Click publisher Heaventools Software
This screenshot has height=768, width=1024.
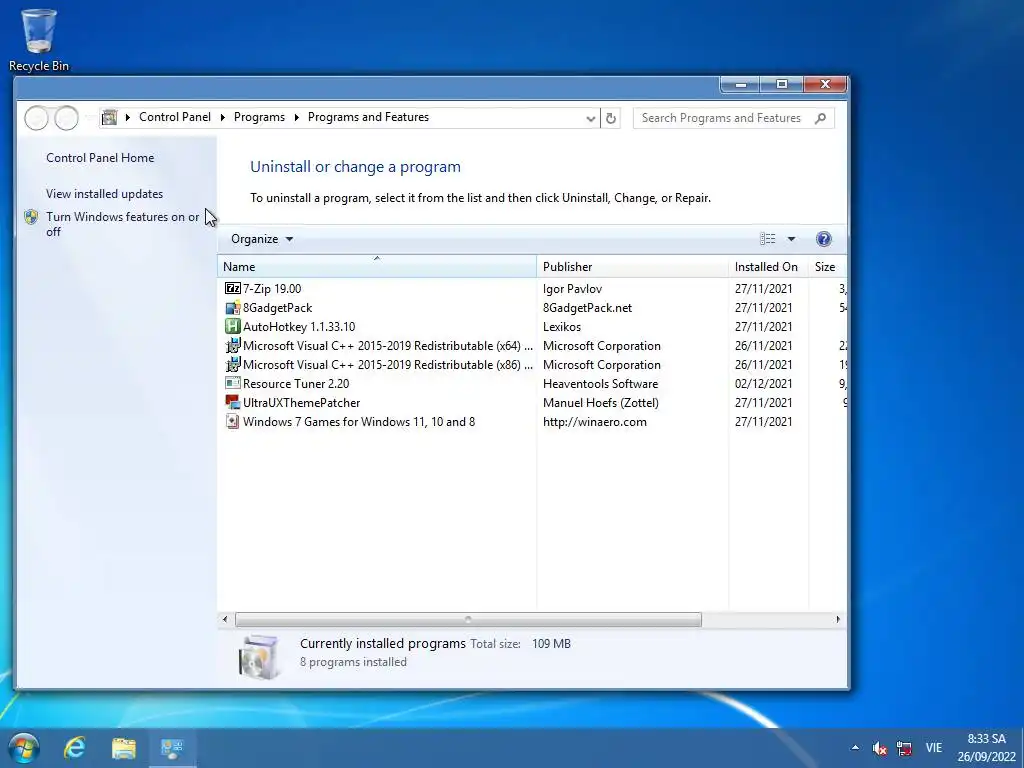600,383
